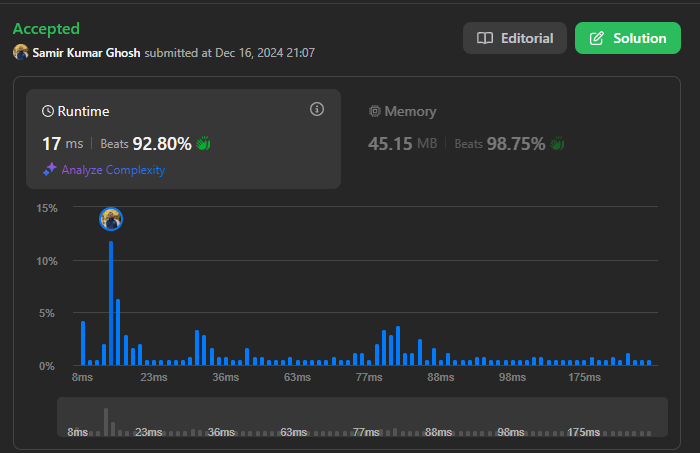Click the small avatar beside Samir Kumar Ghosh
This screenshot has width=700, height=453.
point(21,52)
